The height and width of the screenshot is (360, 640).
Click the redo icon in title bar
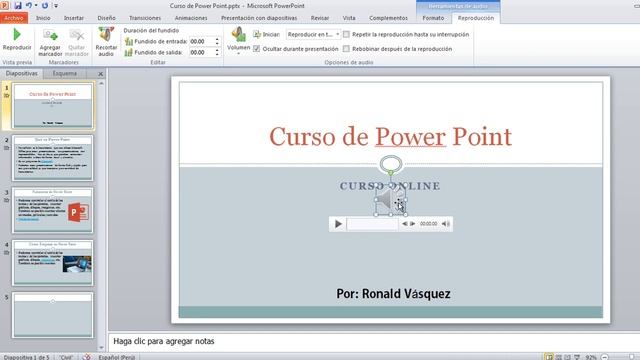(x=45, y=6)
